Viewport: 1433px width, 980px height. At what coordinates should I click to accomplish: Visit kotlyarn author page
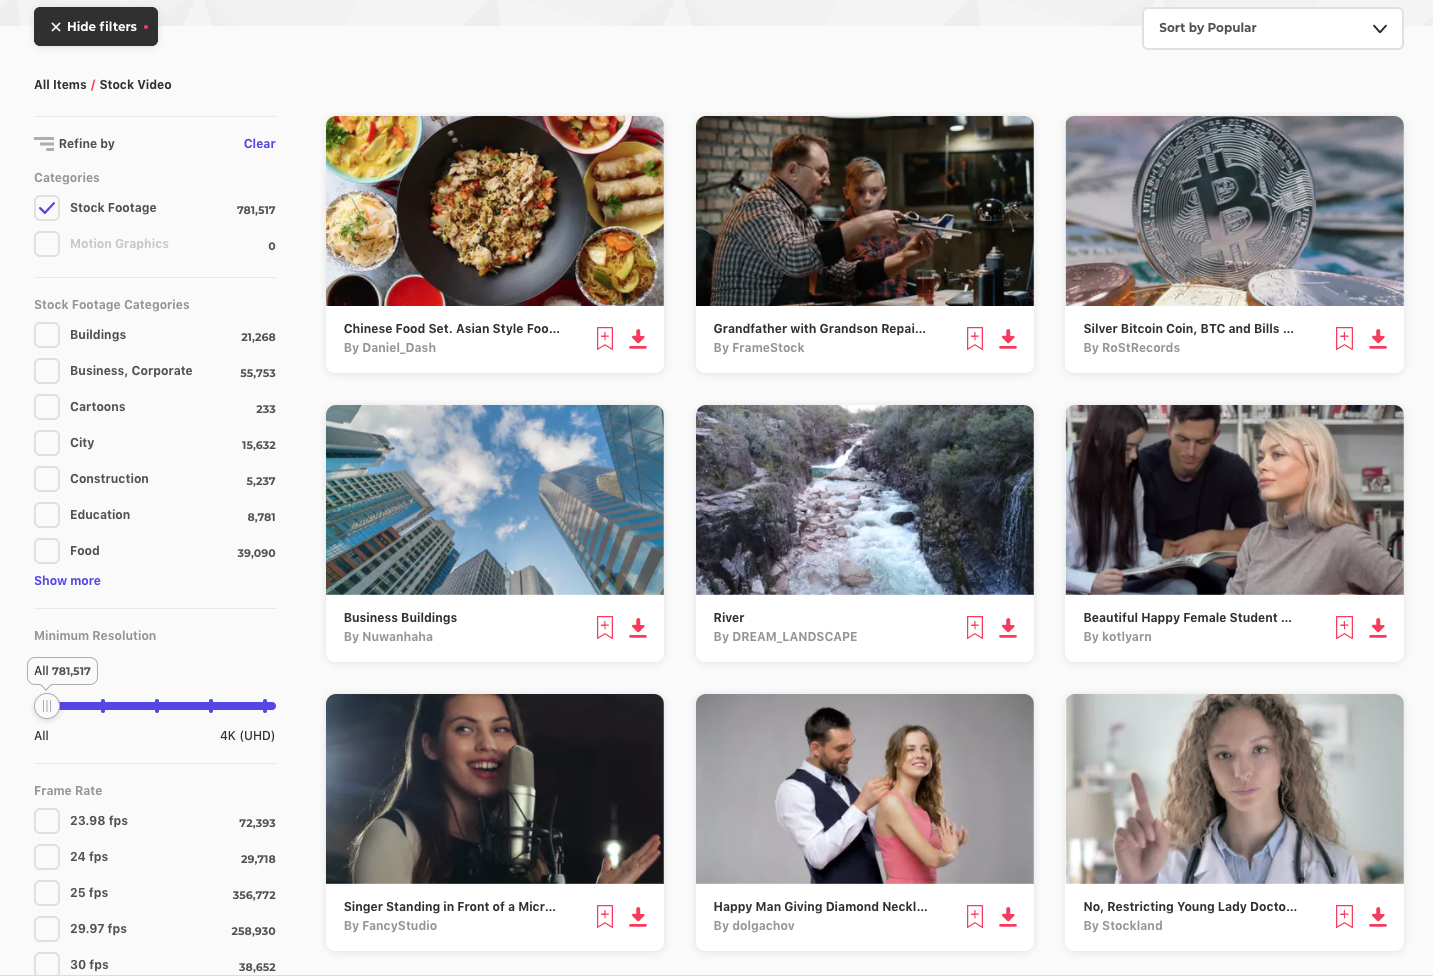1127,637
